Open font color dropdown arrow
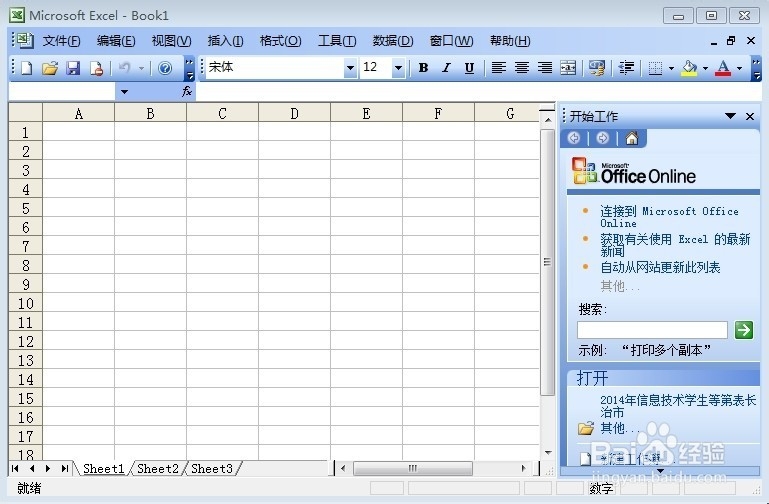This screenshot has height=504, width=769. click(739, 68)
